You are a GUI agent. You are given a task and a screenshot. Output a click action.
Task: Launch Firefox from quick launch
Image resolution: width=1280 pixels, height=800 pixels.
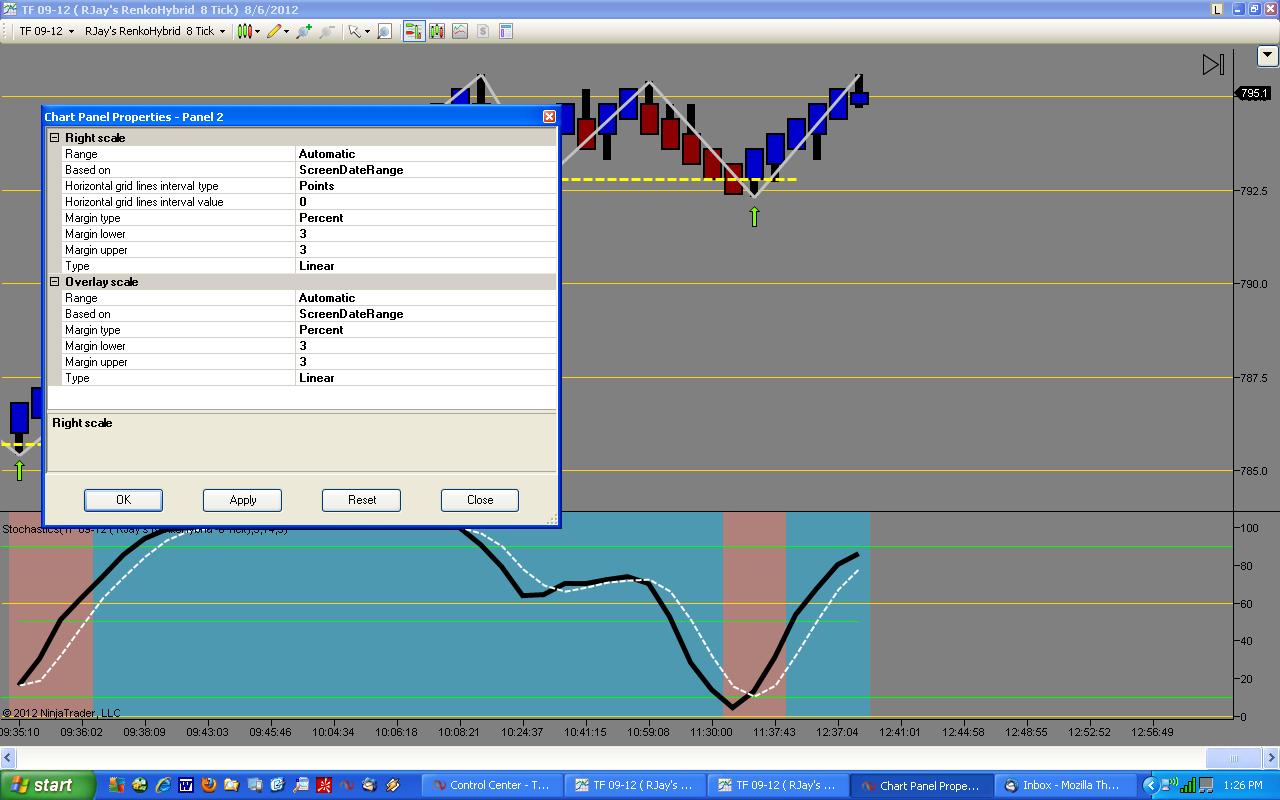208,785
